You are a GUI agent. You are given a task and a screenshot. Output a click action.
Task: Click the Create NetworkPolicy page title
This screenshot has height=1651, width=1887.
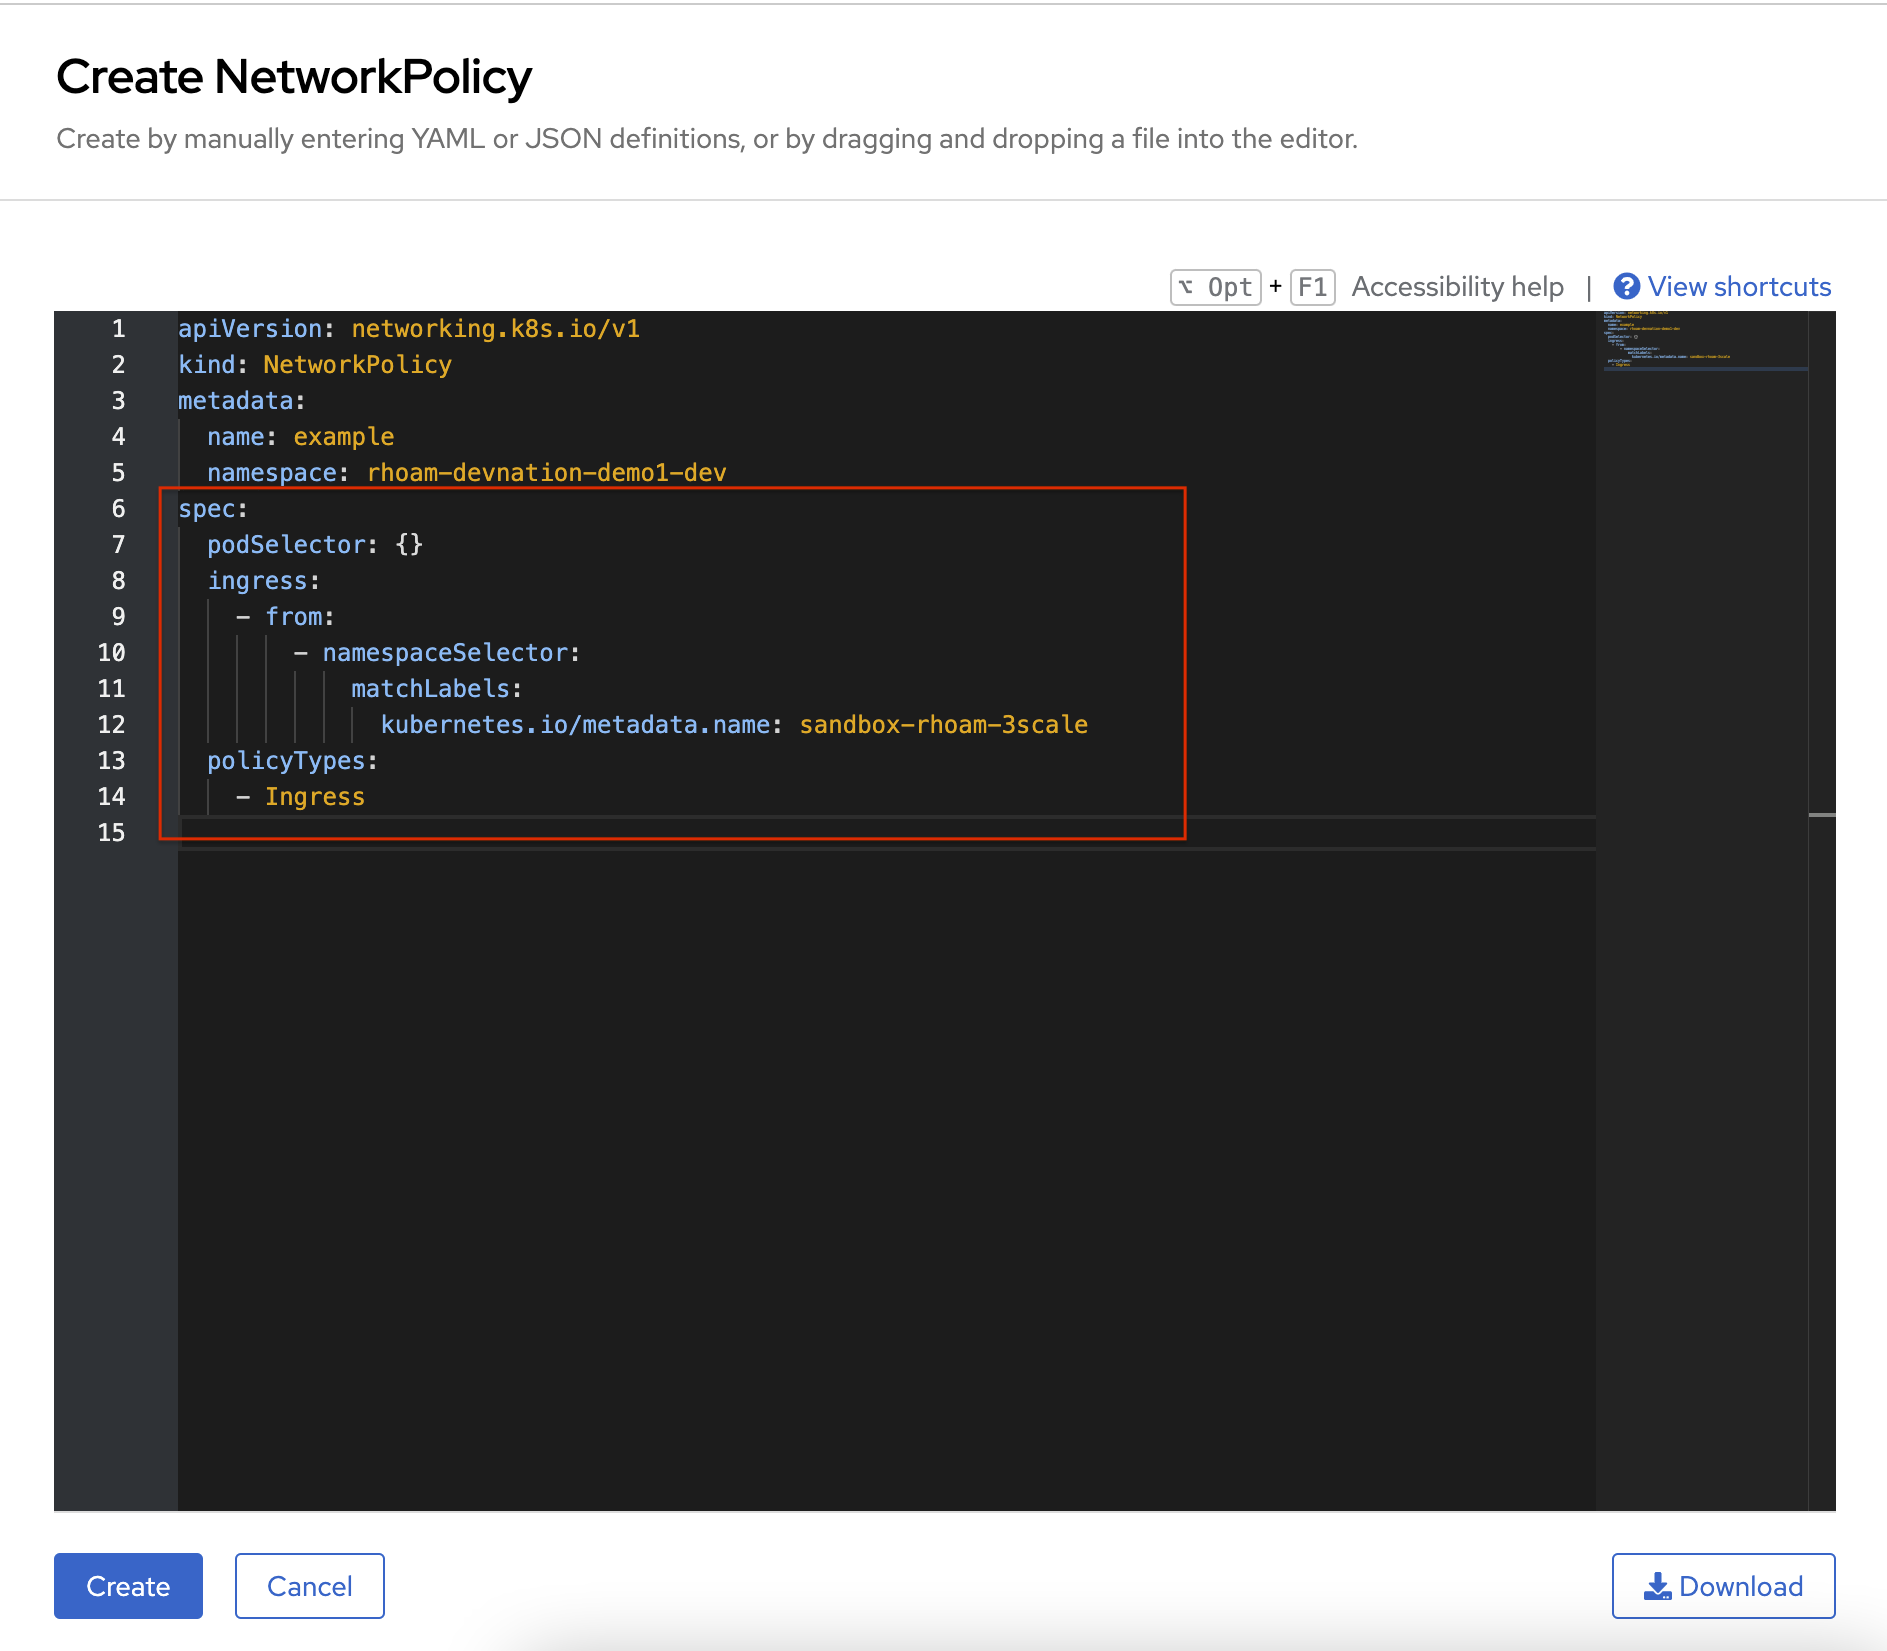(295, 75)
